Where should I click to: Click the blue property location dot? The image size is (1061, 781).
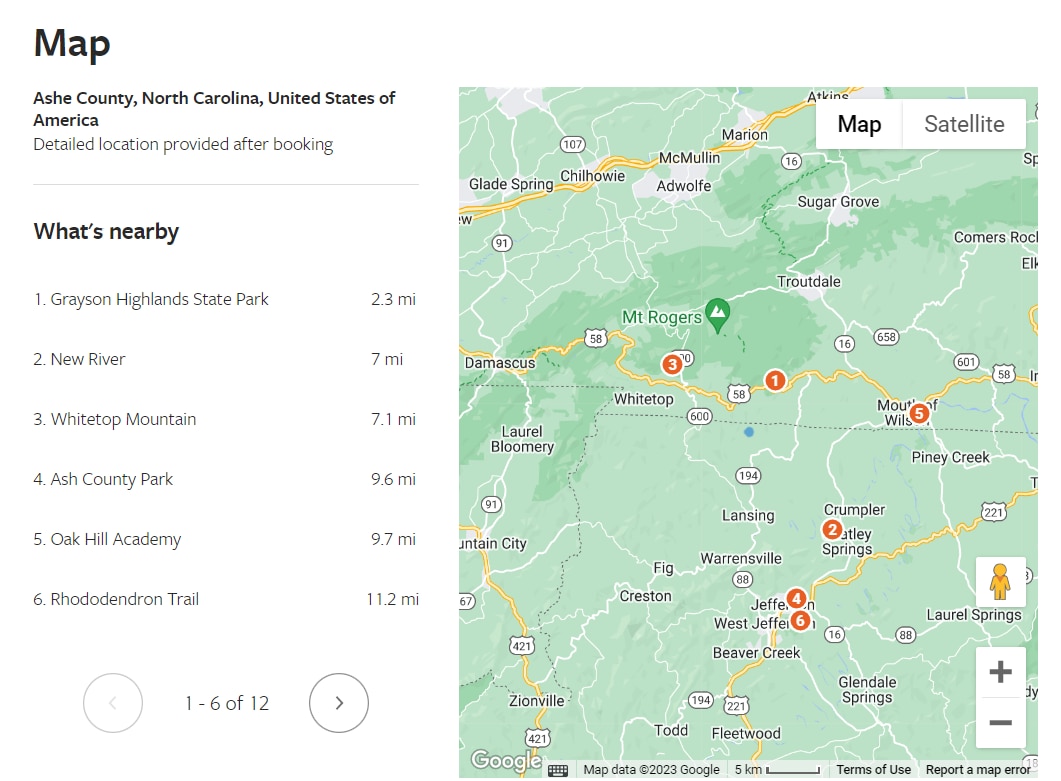click(x=749, y=432)
